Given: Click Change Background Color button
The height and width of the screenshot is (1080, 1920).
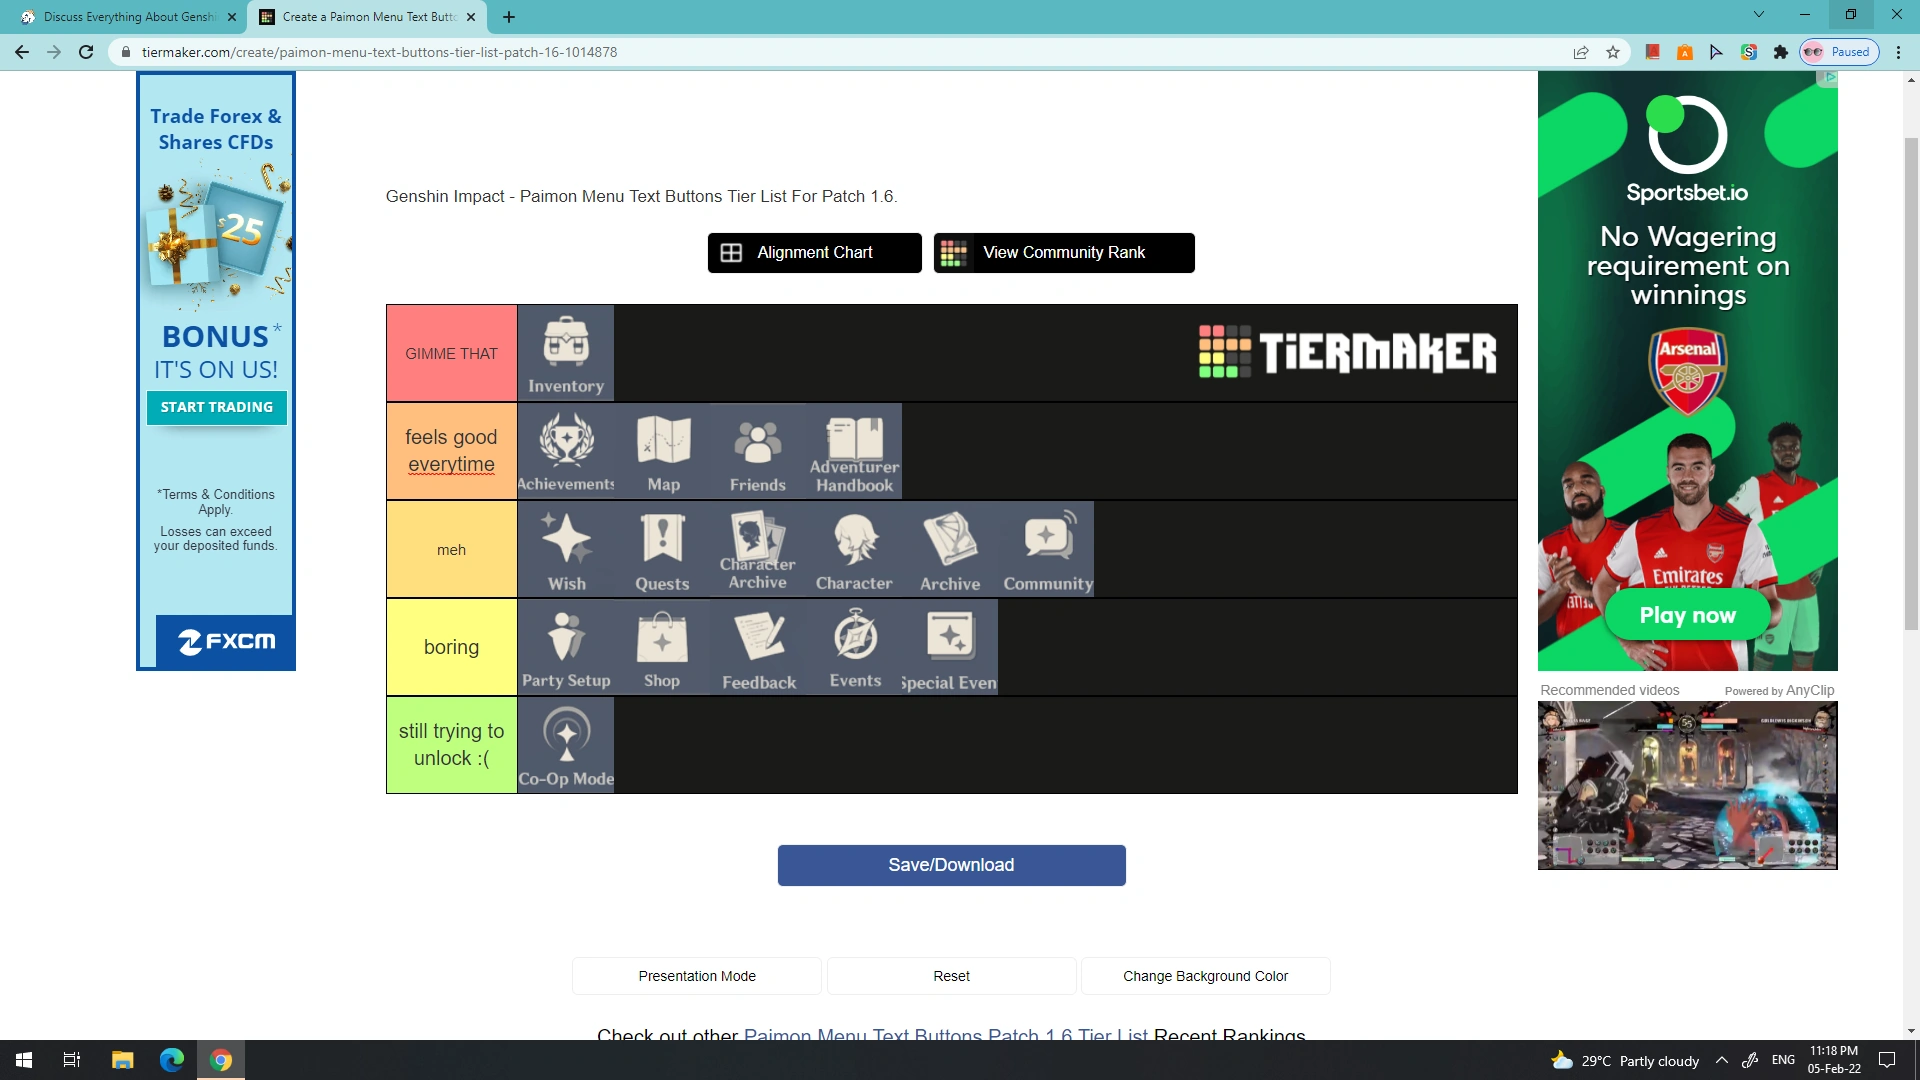Looking at the screenshot, I should pyautogui.click(x=1205, y=976).
